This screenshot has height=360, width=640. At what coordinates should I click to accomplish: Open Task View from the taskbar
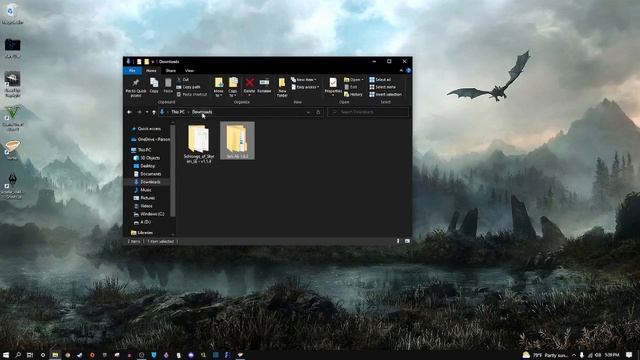pos(30,355)
